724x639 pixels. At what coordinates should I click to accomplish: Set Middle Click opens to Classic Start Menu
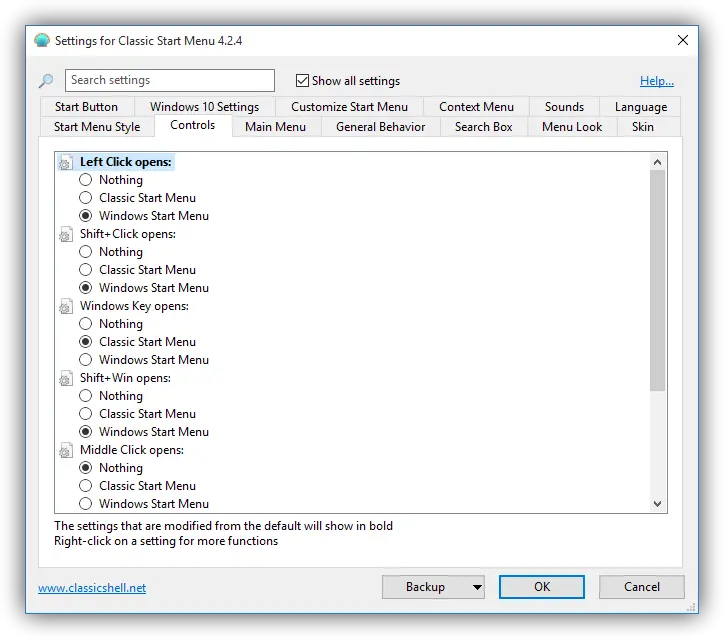85,486
